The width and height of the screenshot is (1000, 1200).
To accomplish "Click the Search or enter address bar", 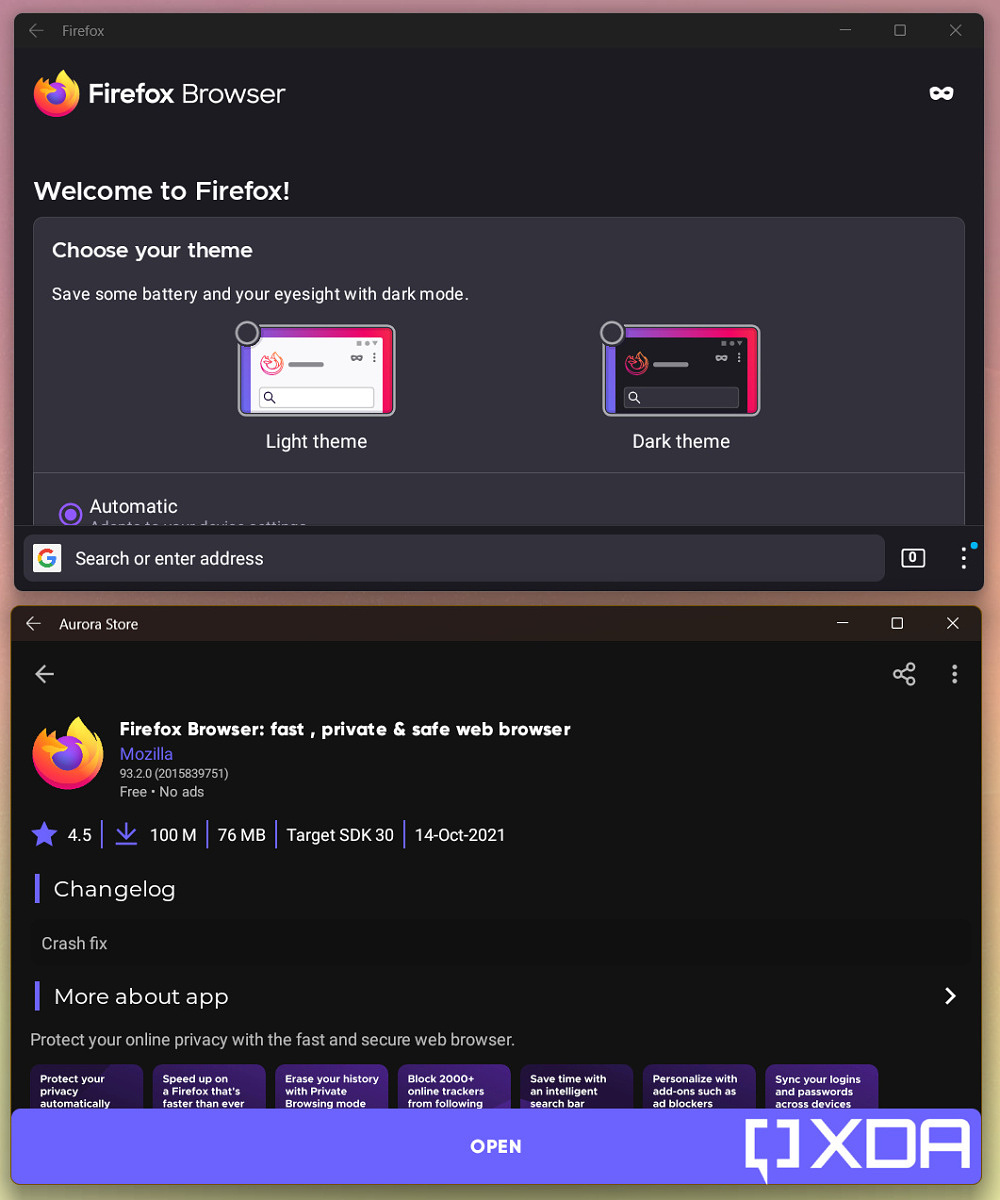I will [454, 558].
